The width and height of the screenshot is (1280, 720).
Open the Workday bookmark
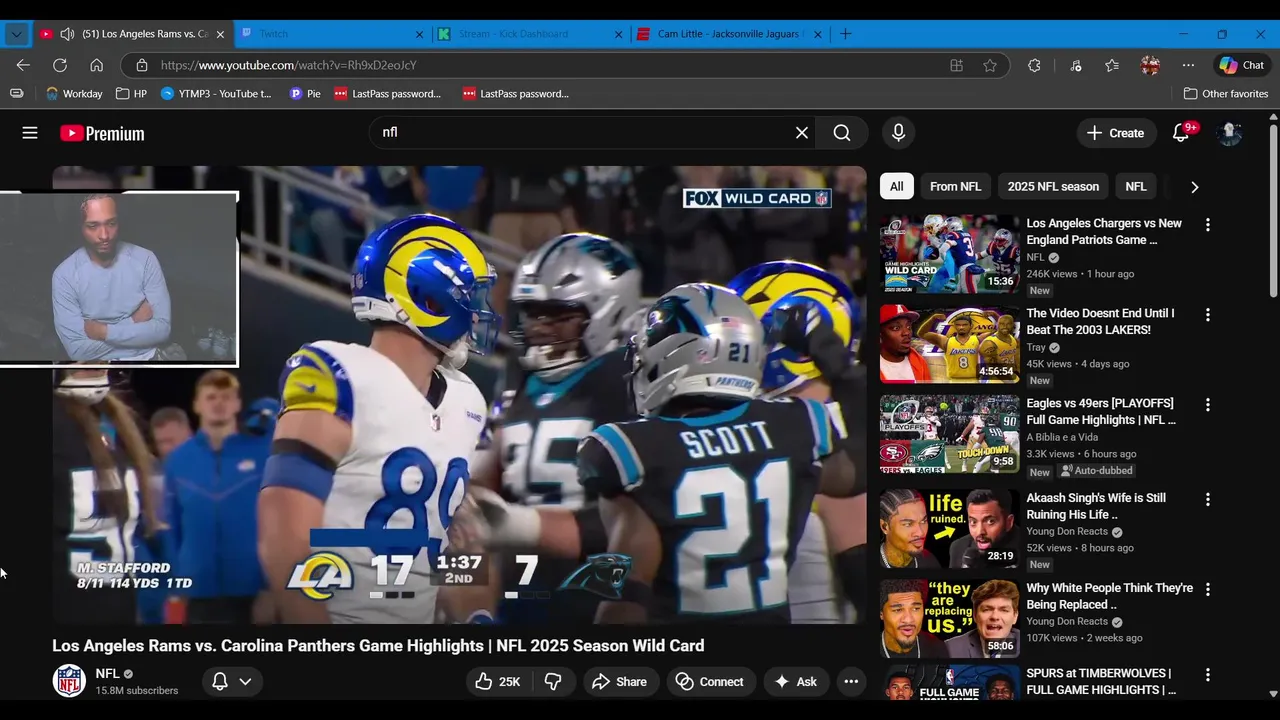pos(74,94)
